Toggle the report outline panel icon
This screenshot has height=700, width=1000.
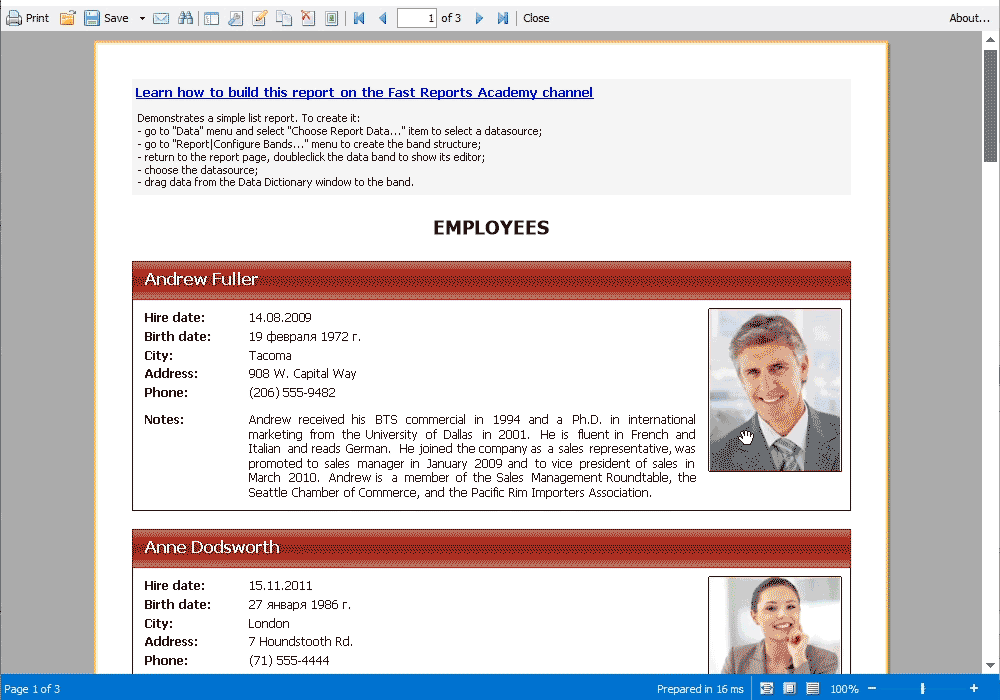(x=211, y=18)
